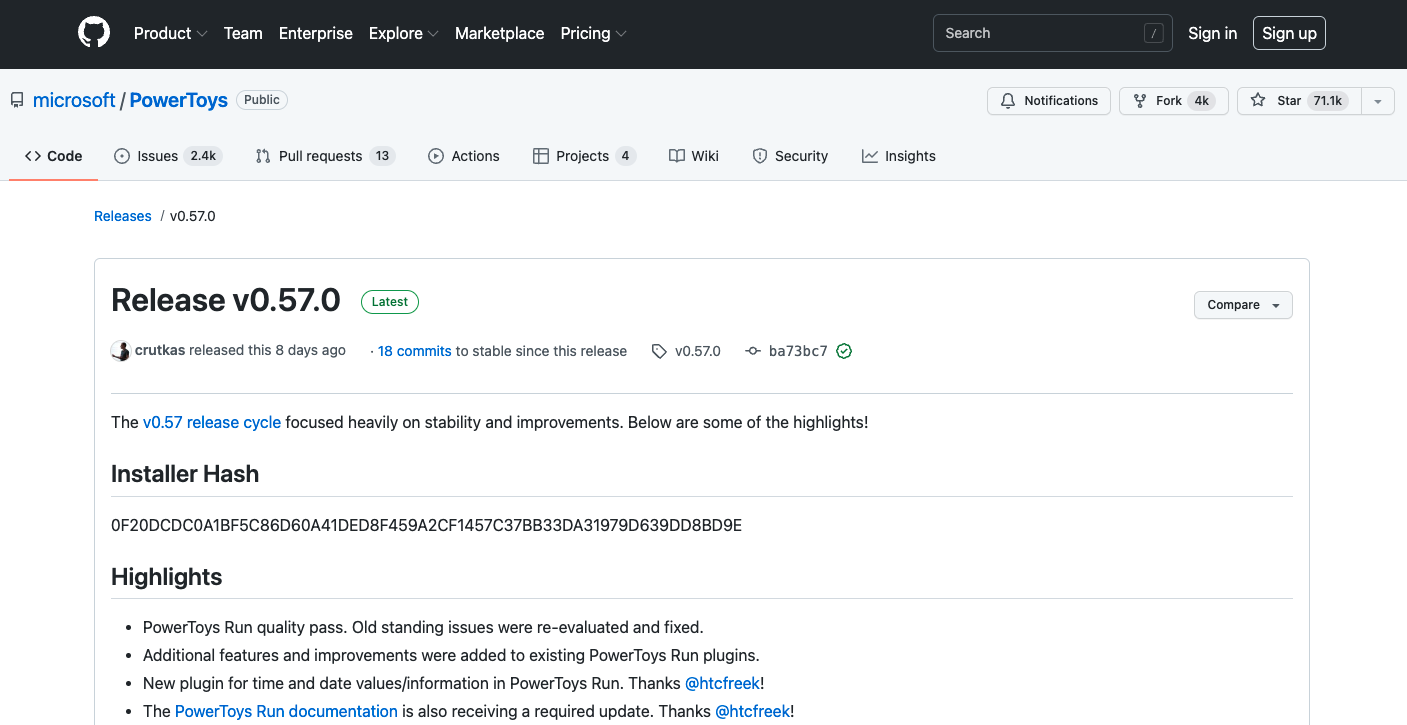Click crutkas avatar image

click(121, 351)
